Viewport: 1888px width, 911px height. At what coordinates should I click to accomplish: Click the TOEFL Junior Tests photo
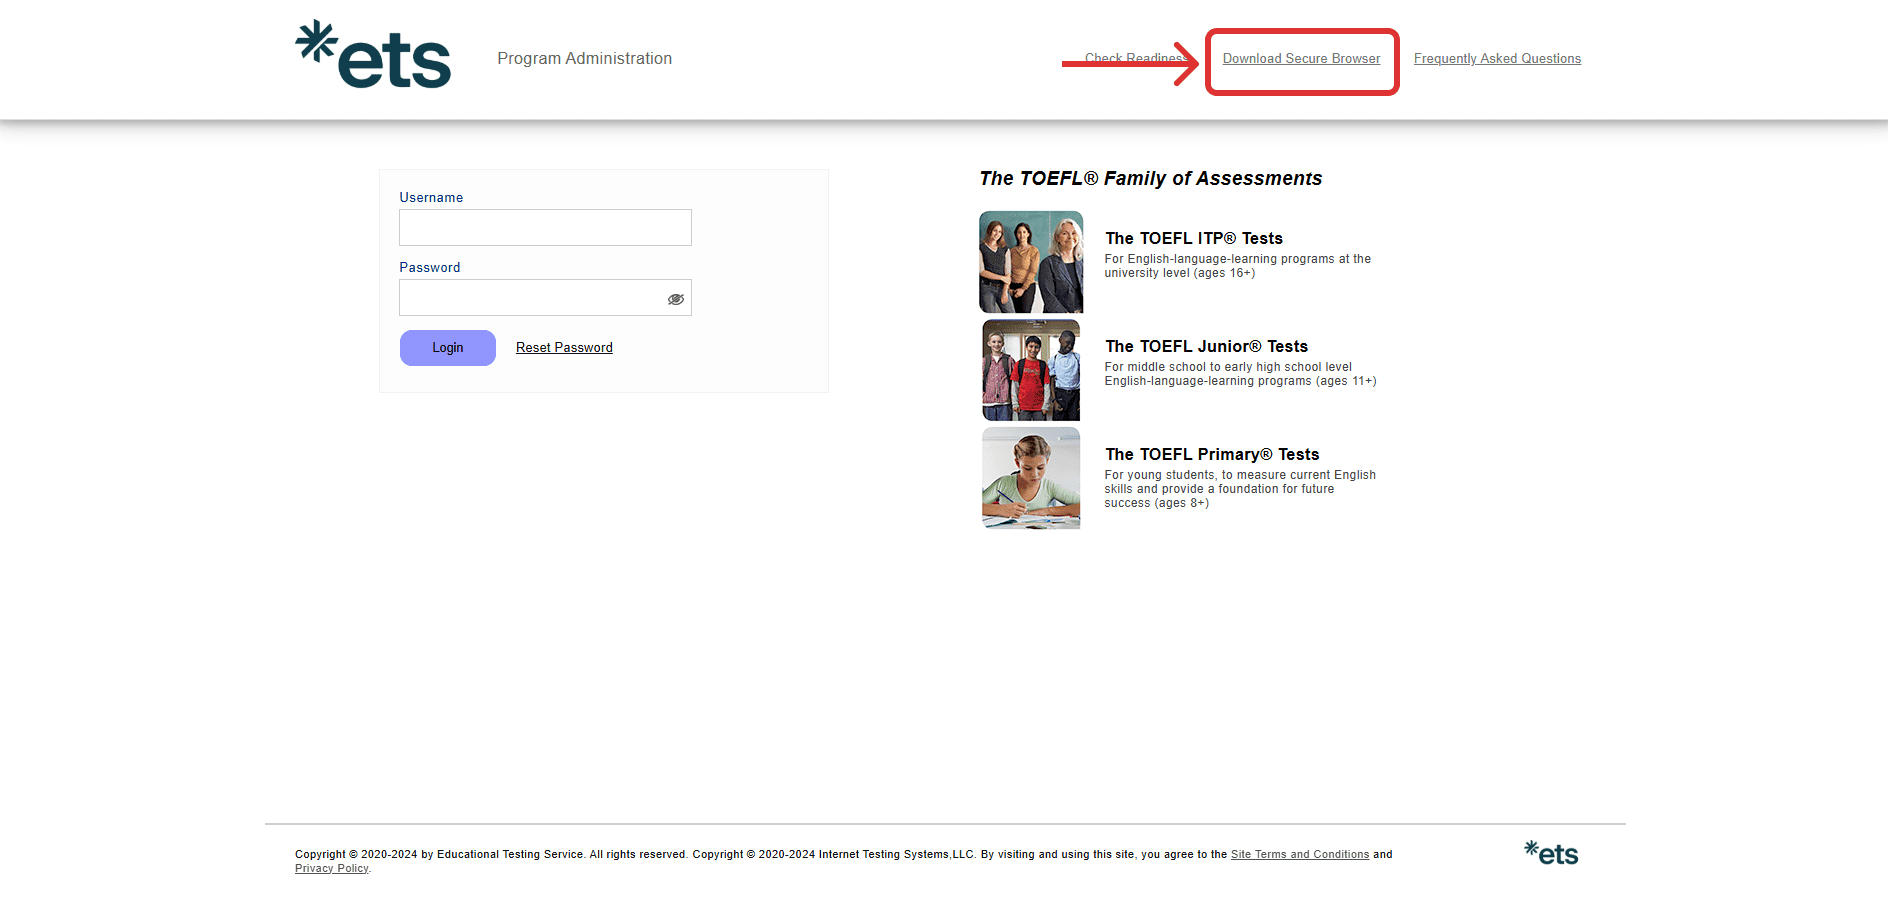point(1031,370)
